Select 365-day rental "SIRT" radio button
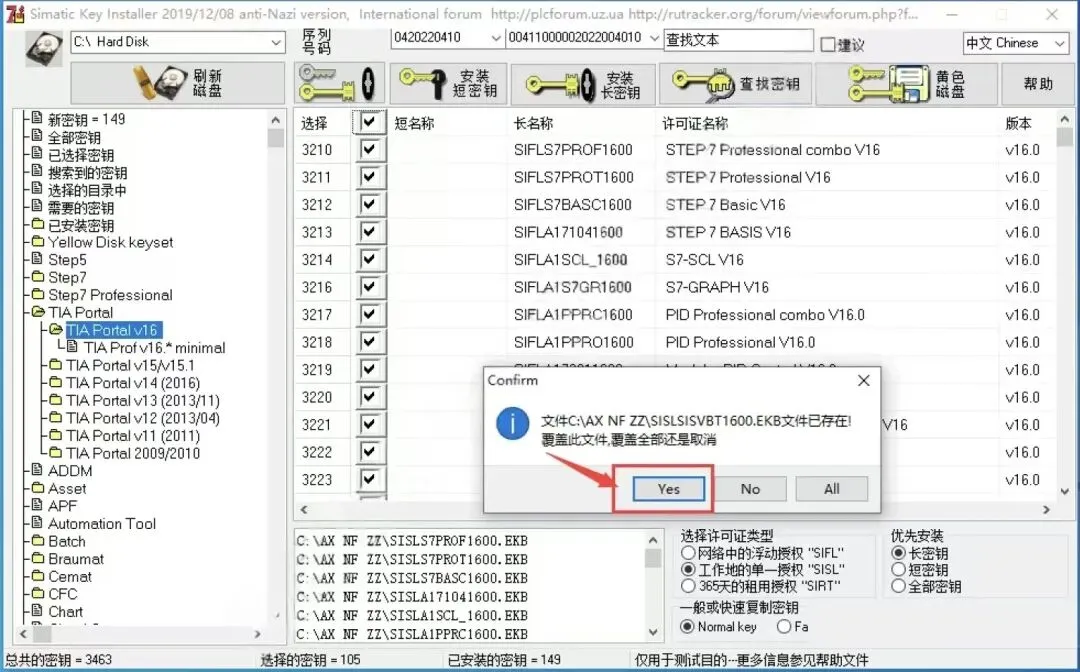Viewport: 1080px width, 672px height. coord(687,586)
